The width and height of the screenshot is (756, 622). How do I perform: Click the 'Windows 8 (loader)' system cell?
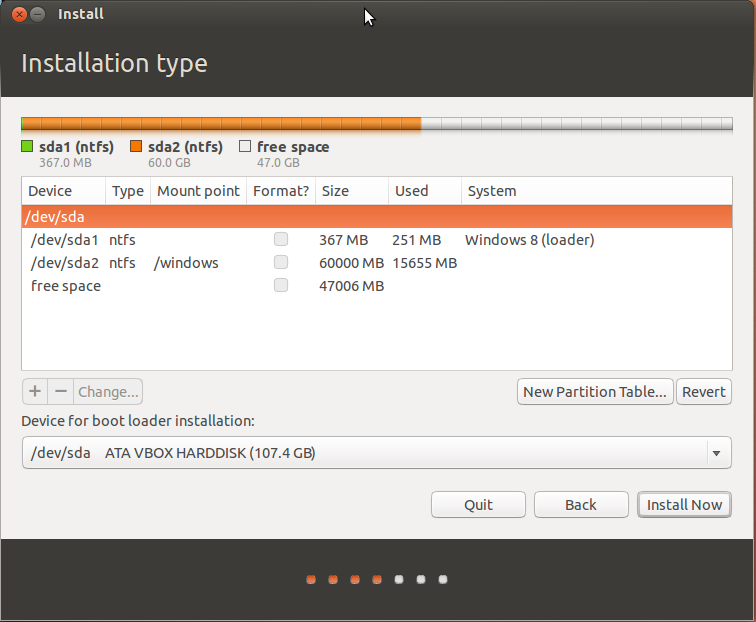point(529,240)
